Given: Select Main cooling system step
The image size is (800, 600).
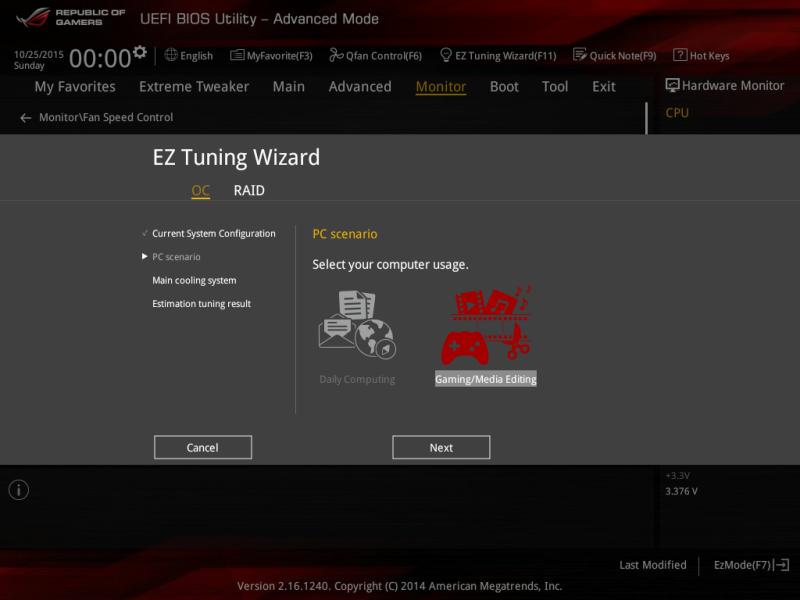Looking at the screenshot, I should tap(194, 280).
